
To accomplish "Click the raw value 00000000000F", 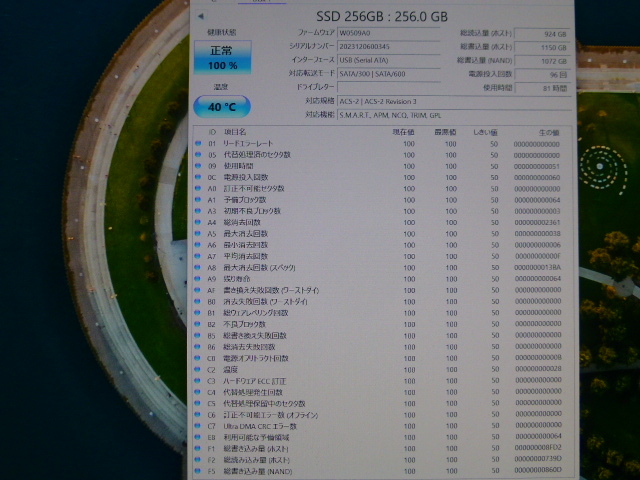I will (x=538, y=256).
